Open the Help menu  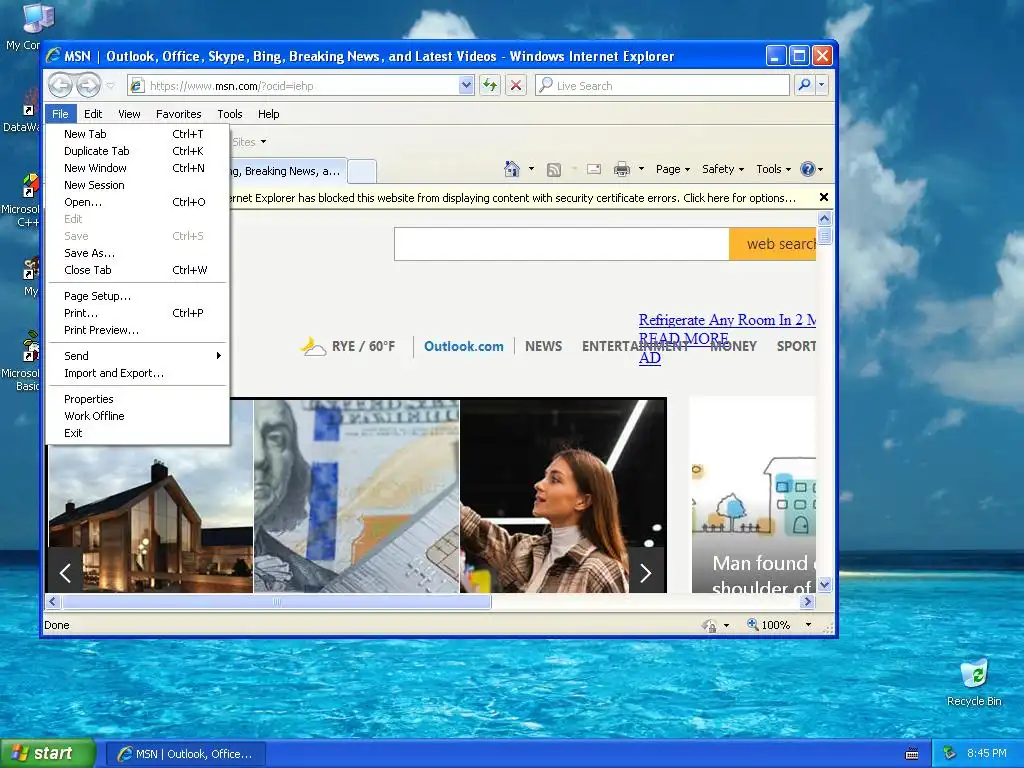[268, 114]
